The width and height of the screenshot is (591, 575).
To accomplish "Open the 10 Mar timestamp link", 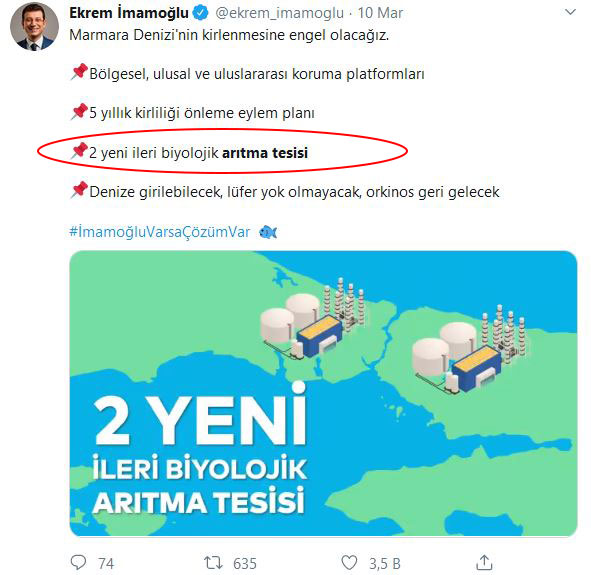I will 380,13.
